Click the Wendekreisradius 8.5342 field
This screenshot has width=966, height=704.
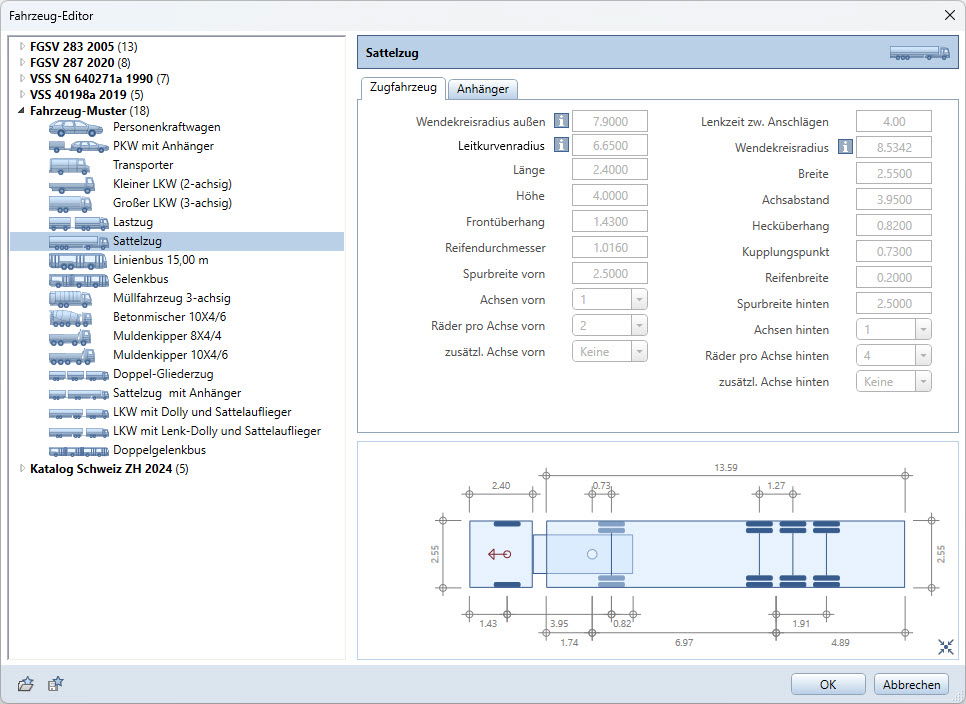click(894, 147)
